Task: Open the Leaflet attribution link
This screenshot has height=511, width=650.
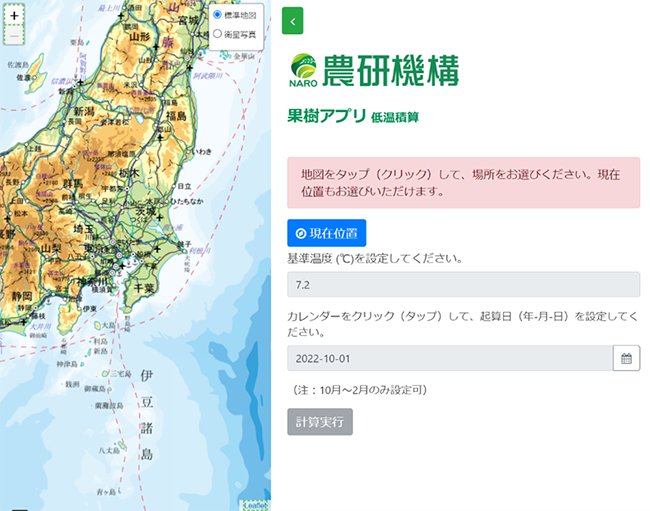Action: tap(255, 506)
